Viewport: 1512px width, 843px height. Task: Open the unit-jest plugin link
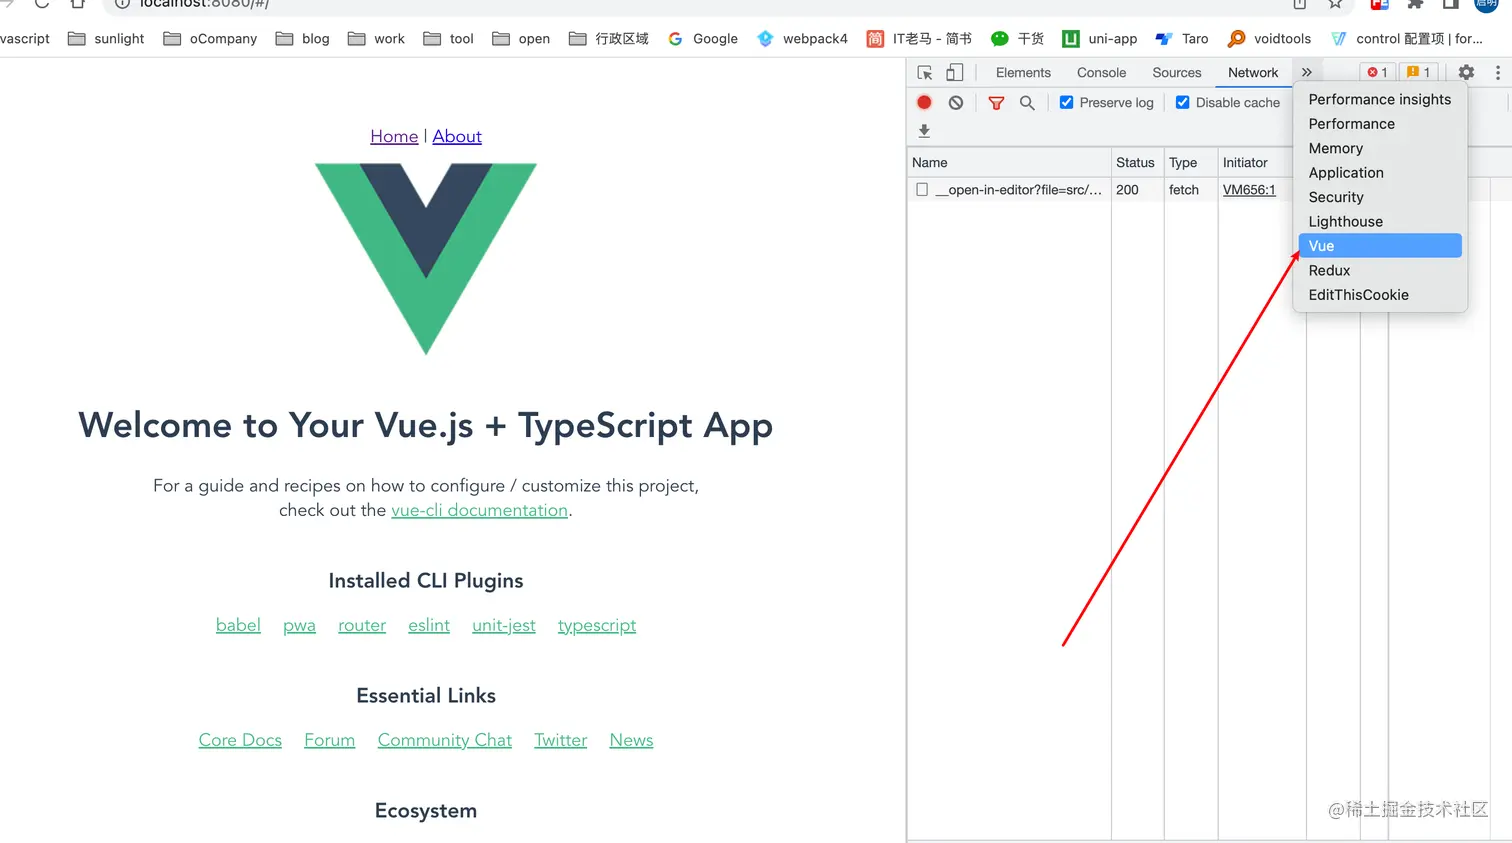pos(504,625)
